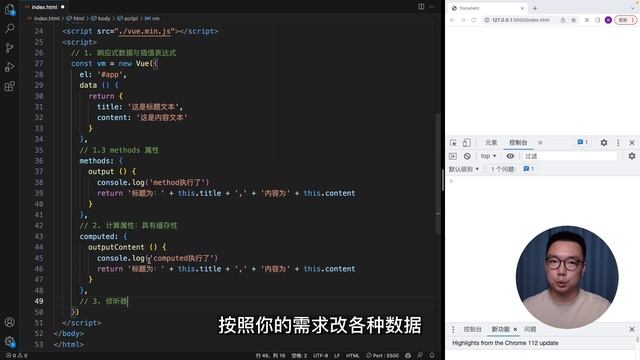Open console settings gear

click(x=632, y=156)
